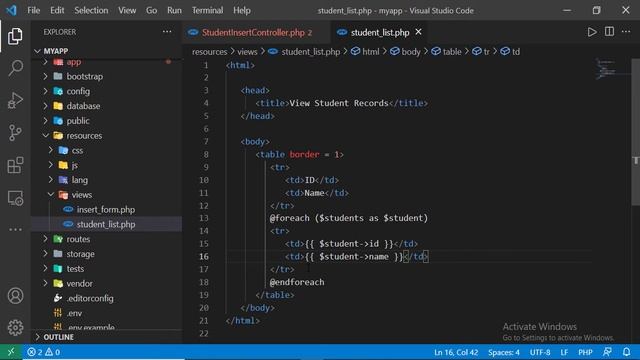Open Manage gear settings icon

point(15,327)
